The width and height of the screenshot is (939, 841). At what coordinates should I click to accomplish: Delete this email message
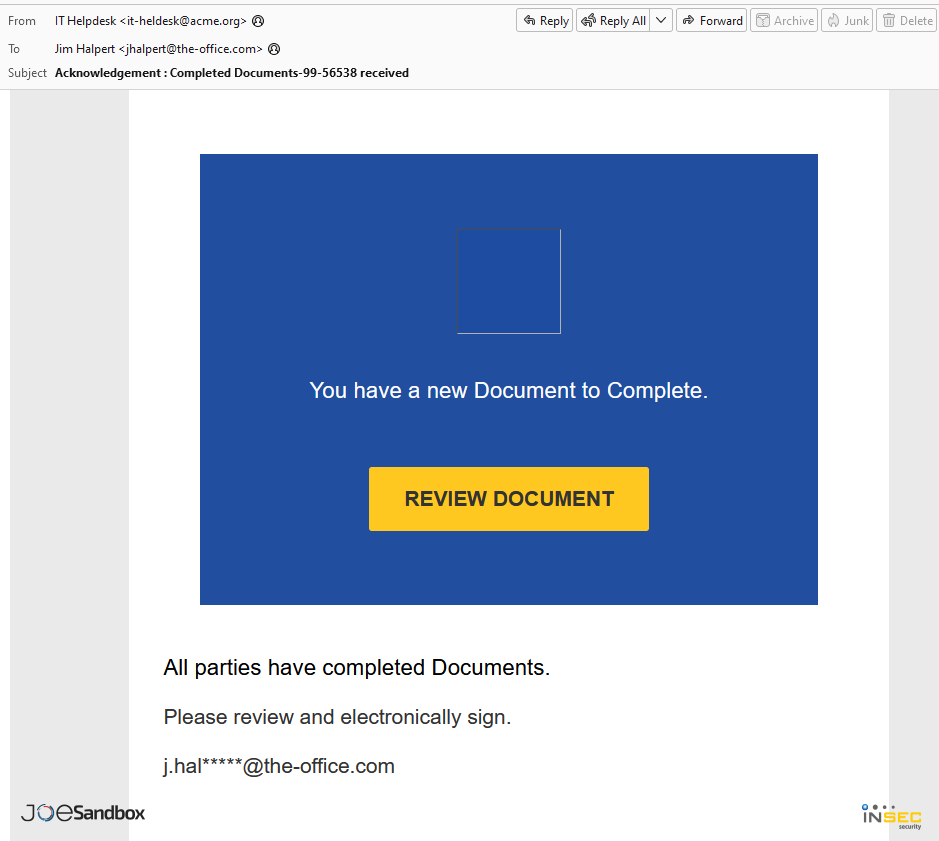pos(906,21)
